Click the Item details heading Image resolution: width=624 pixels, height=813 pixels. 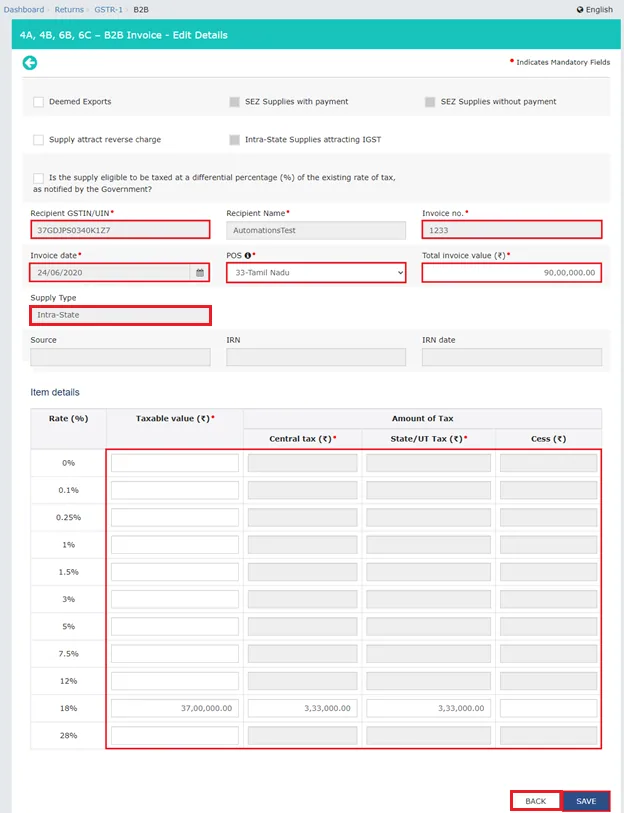click(55, 393)
